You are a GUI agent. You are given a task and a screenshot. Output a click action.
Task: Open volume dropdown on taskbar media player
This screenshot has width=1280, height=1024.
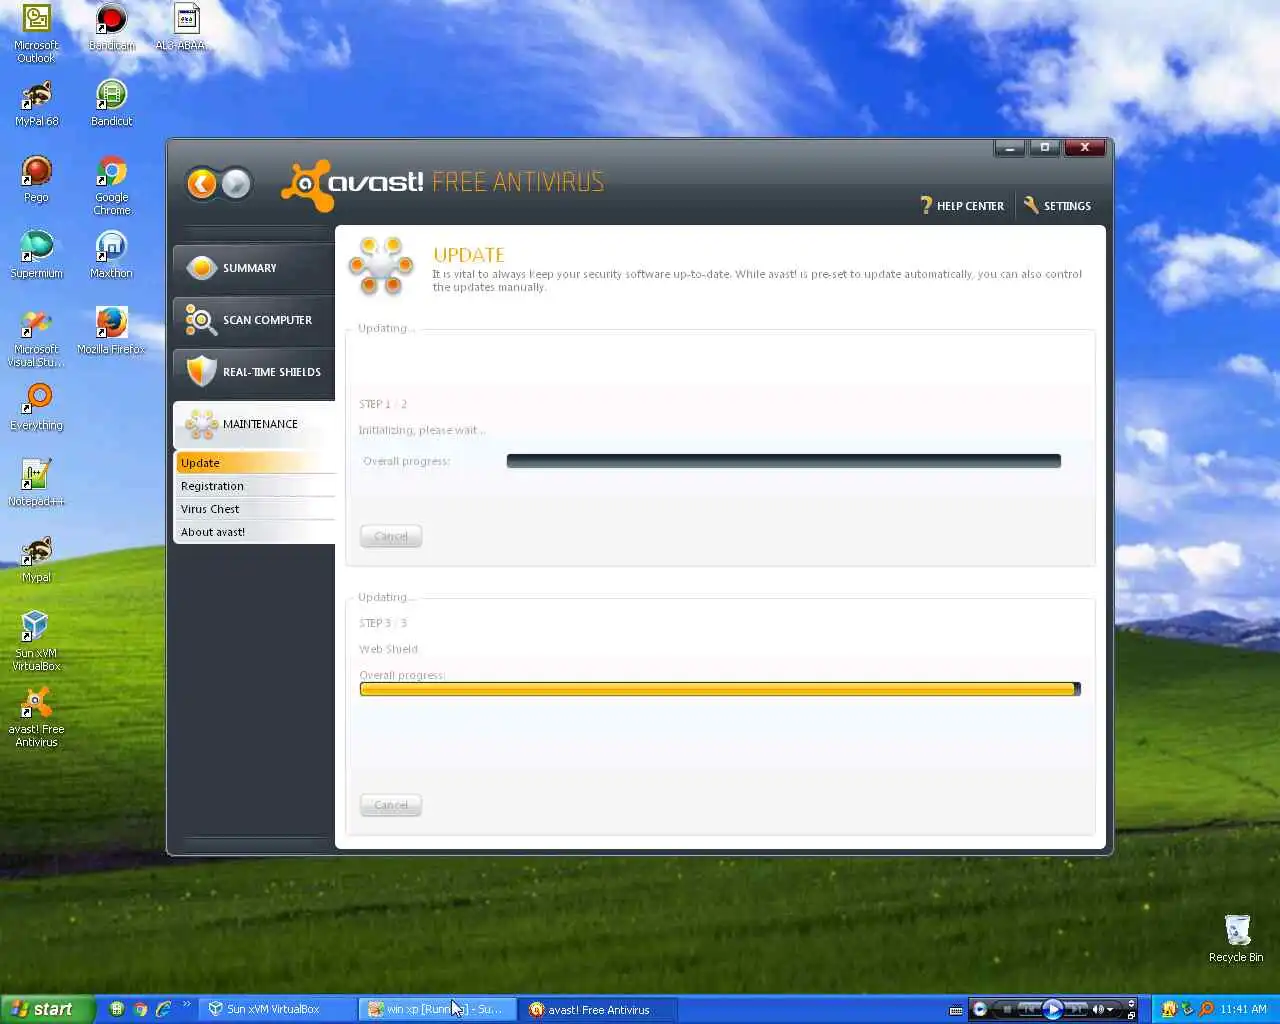click(1110, 1010)
